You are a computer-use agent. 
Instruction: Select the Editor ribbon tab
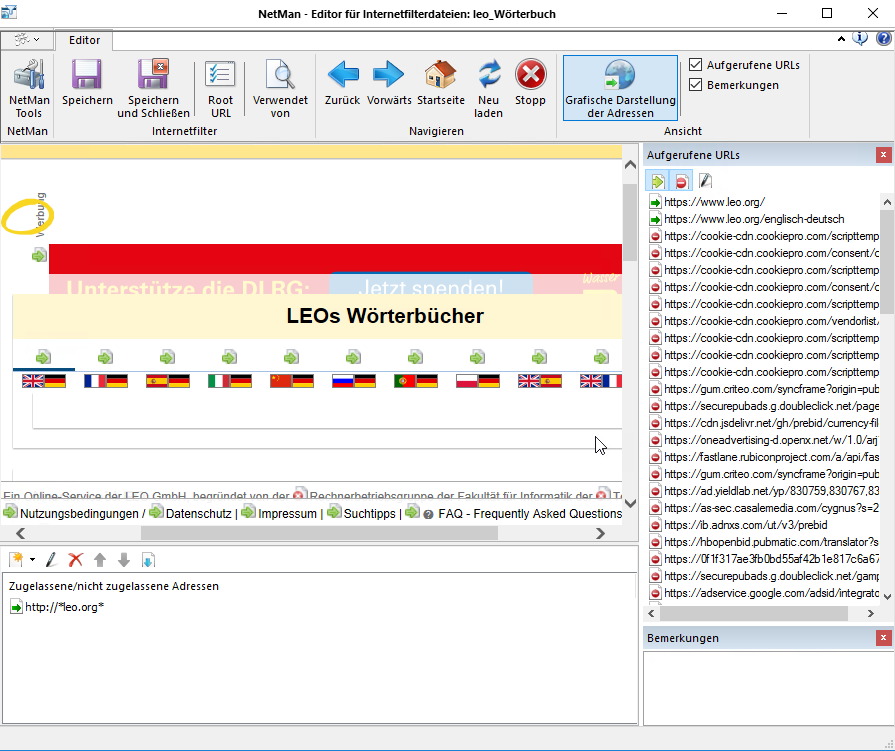[x=84, y=40]
